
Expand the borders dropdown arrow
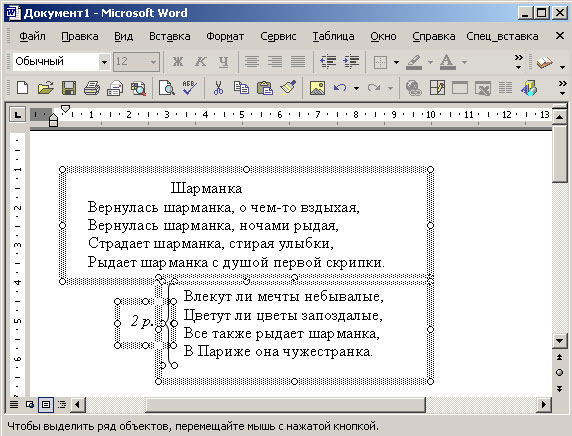(x=396, y=62)
